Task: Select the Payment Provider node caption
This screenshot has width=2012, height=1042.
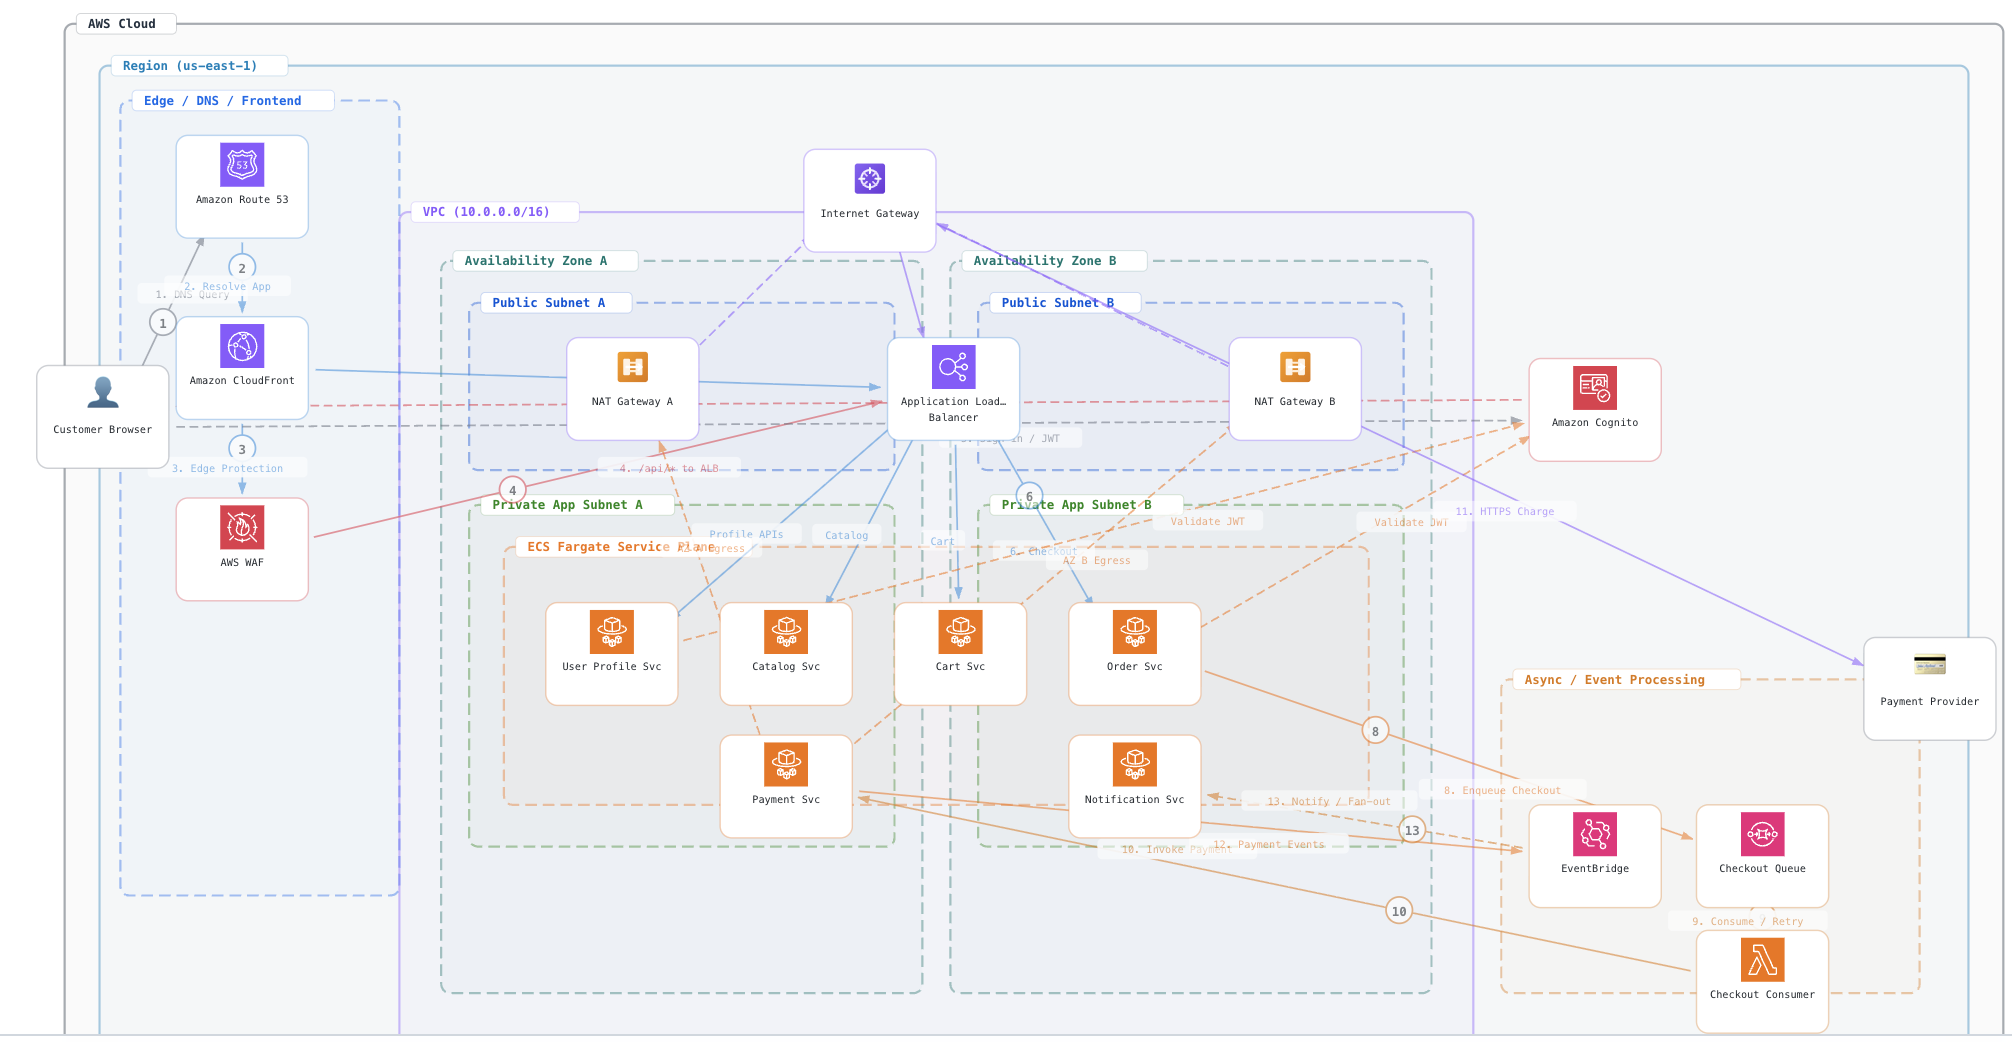Action: (x=1930, y=701)
